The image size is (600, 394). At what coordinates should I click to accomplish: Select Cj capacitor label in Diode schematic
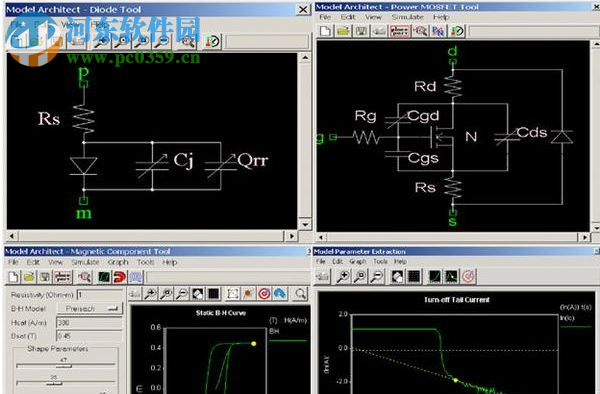[183, 160]
